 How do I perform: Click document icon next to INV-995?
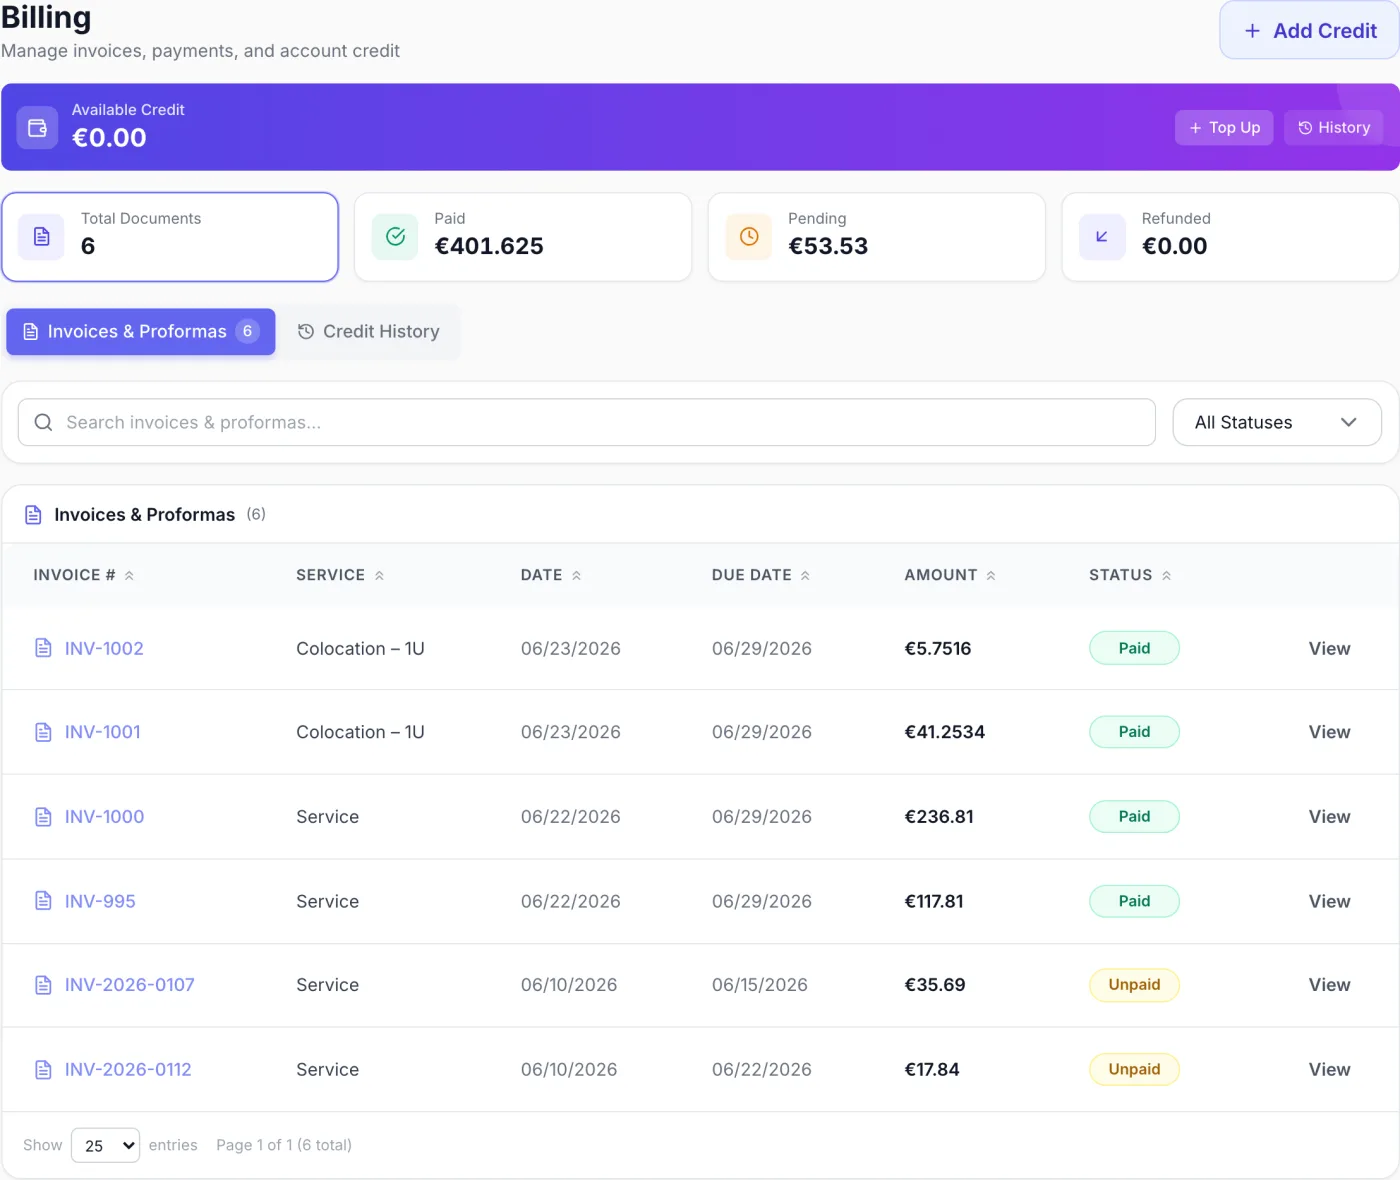[43, 901]
